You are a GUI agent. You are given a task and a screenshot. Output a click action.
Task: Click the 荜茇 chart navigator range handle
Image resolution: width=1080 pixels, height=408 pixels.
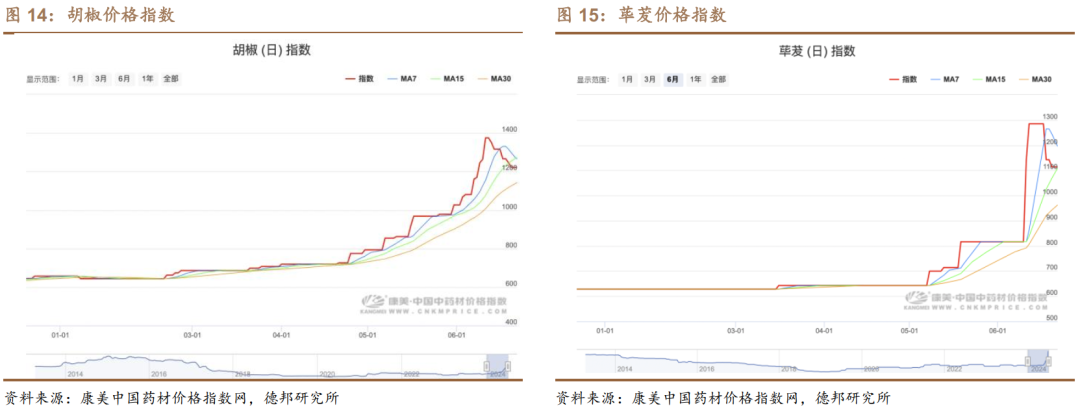click(x=1027, y=360)
